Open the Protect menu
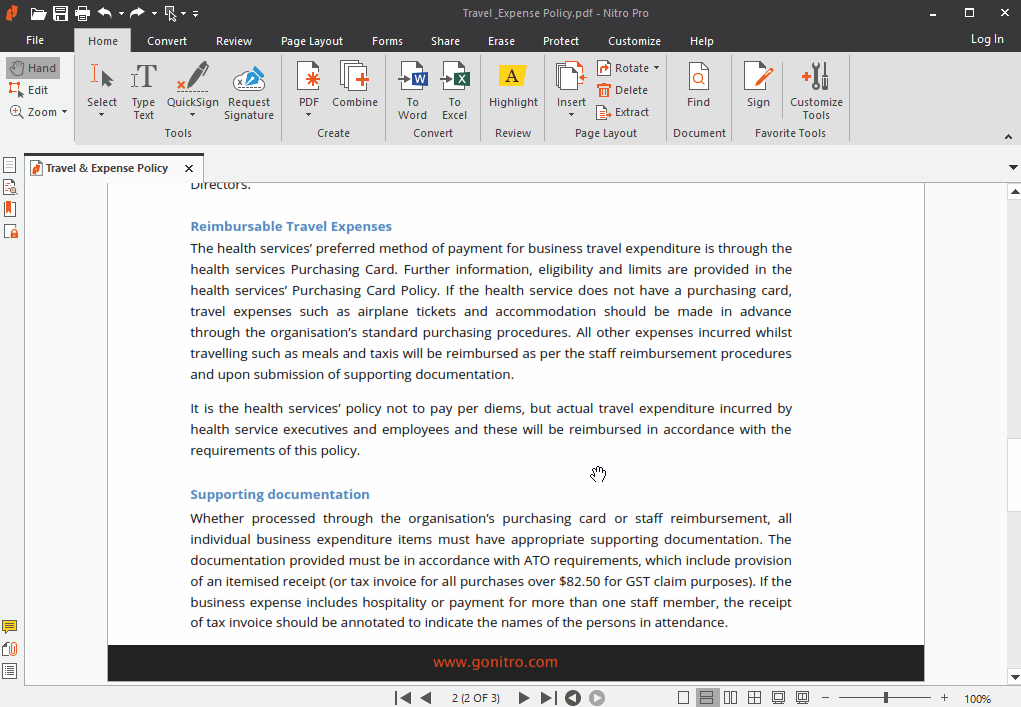Image resolution: width=1021 pixels, height=707 pixels. click(x=560, y=41)
